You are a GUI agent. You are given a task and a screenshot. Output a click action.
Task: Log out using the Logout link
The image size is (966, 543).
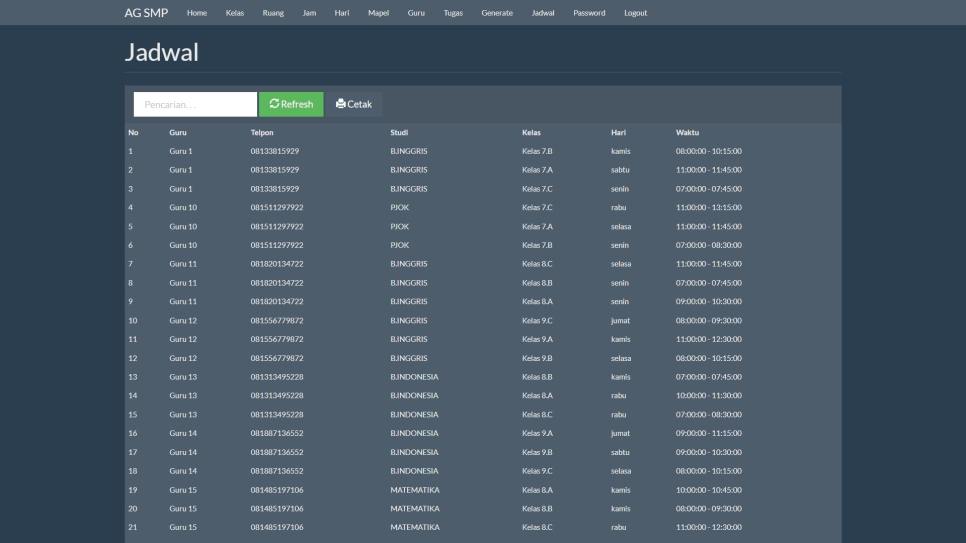635,13
